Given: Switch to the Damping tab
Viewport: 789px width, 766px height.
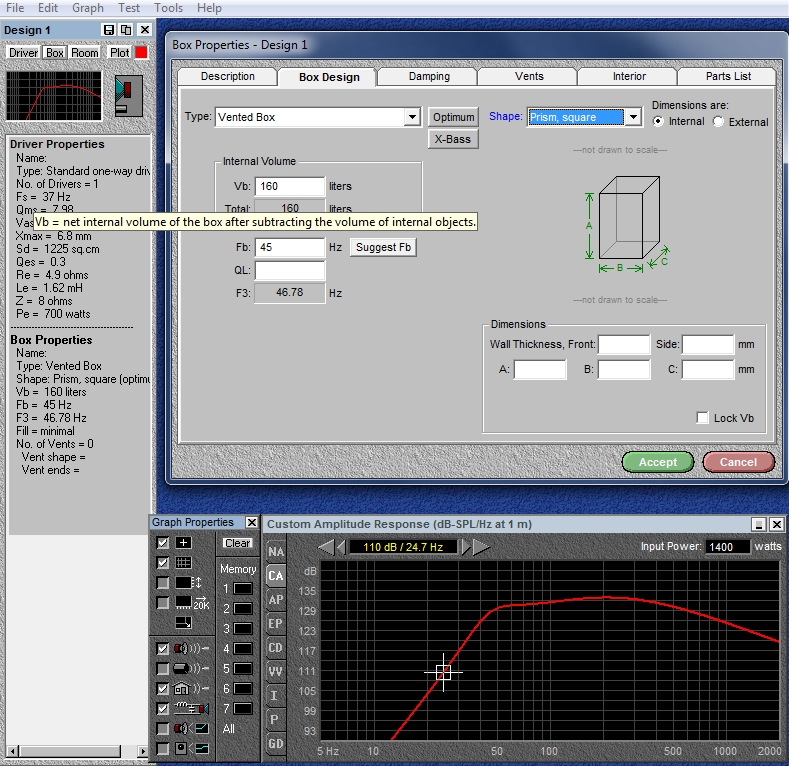Looking at the screenshot, I should (429, 76).
